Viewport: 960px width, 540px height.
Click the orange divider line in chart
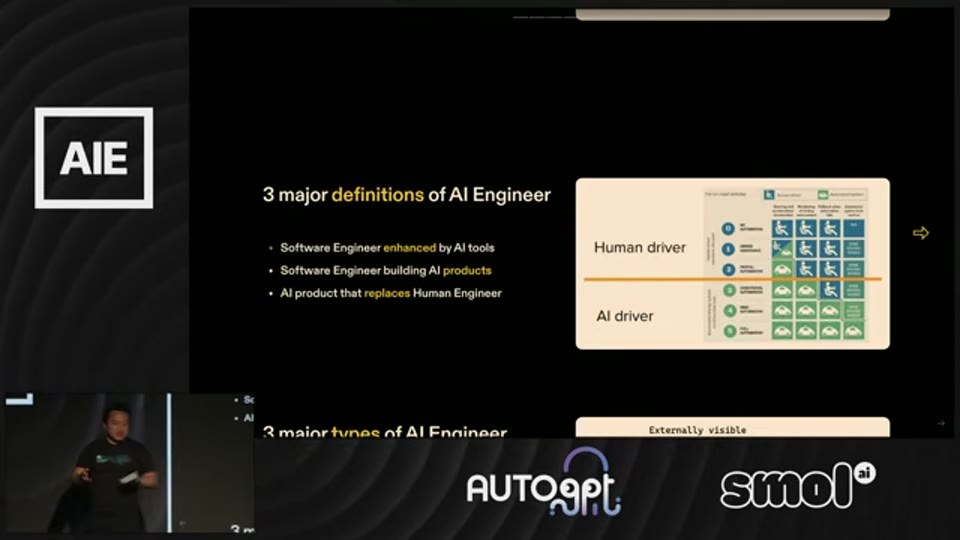point(732,279)
